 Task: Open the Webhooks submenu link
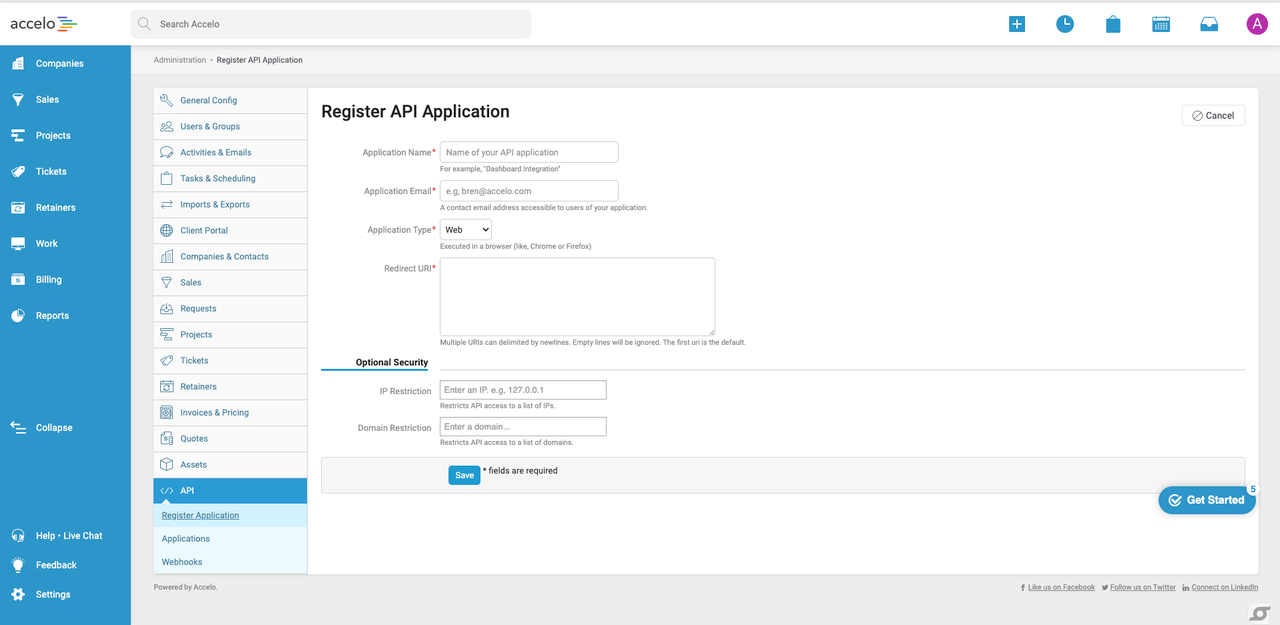[x=182, y=562]
